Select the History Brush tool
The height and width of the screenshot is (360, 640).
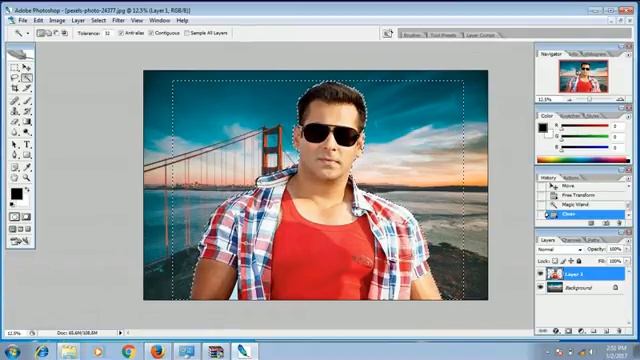click(x=27, y=111)
